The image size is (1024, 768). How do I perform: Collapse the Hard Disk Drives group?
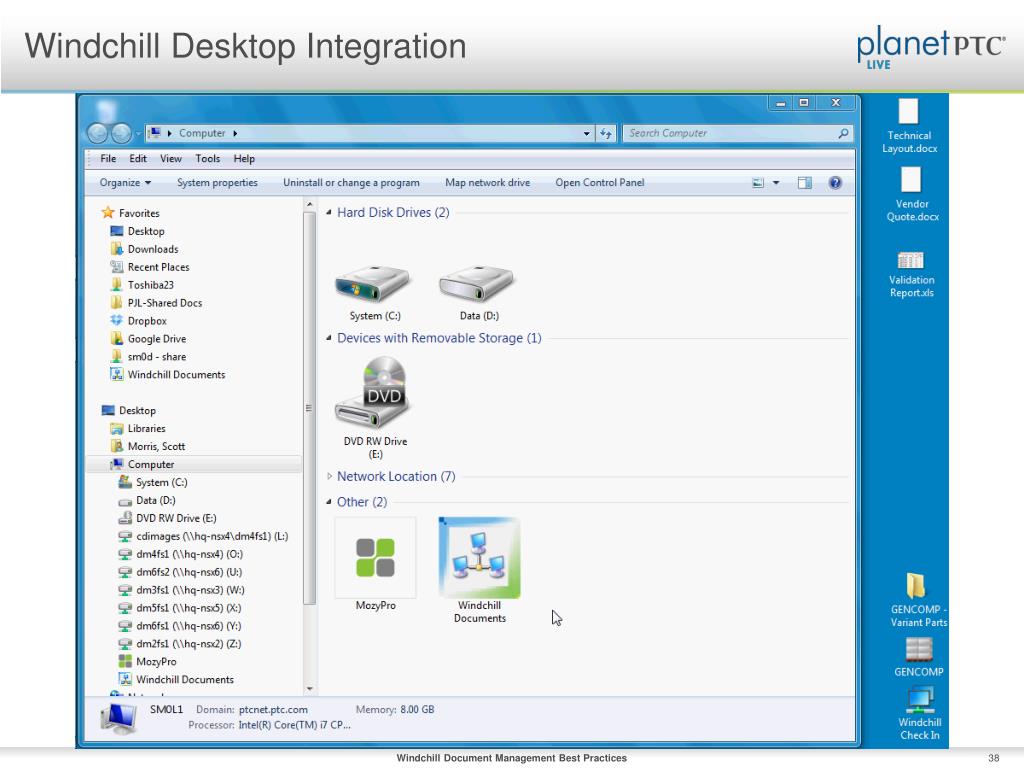328,212
